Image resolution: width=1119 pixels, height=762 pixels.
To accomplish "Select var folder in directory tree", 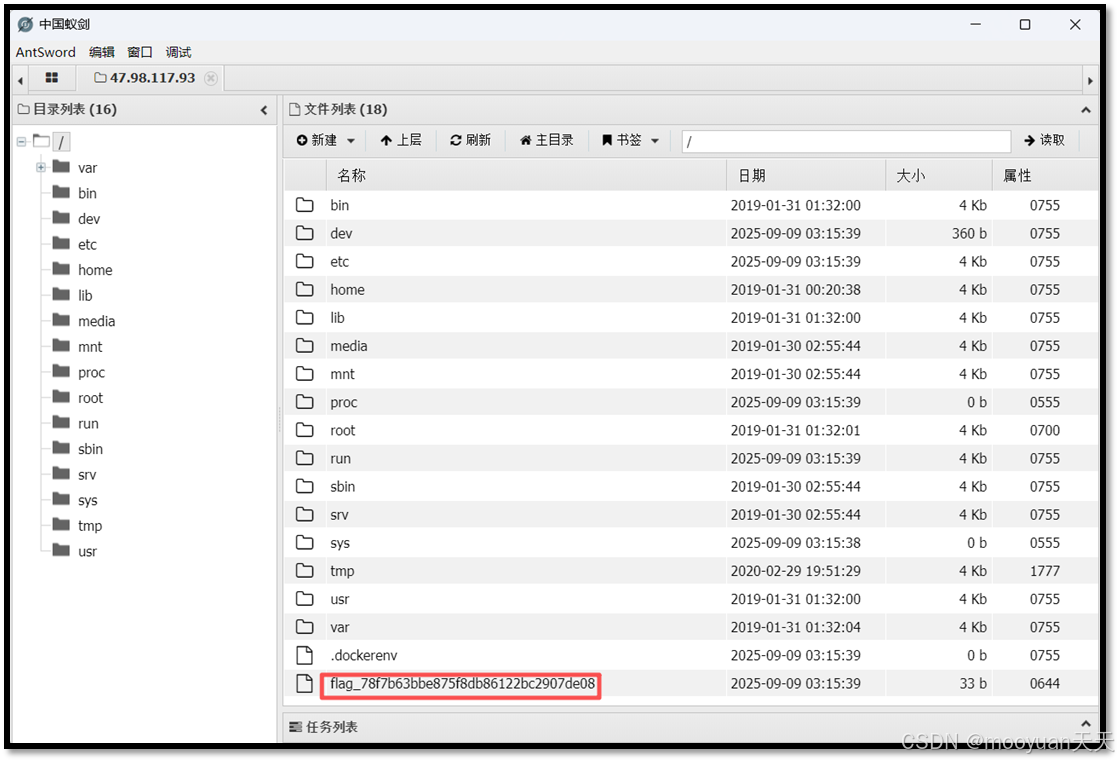I will click(88, 168).
